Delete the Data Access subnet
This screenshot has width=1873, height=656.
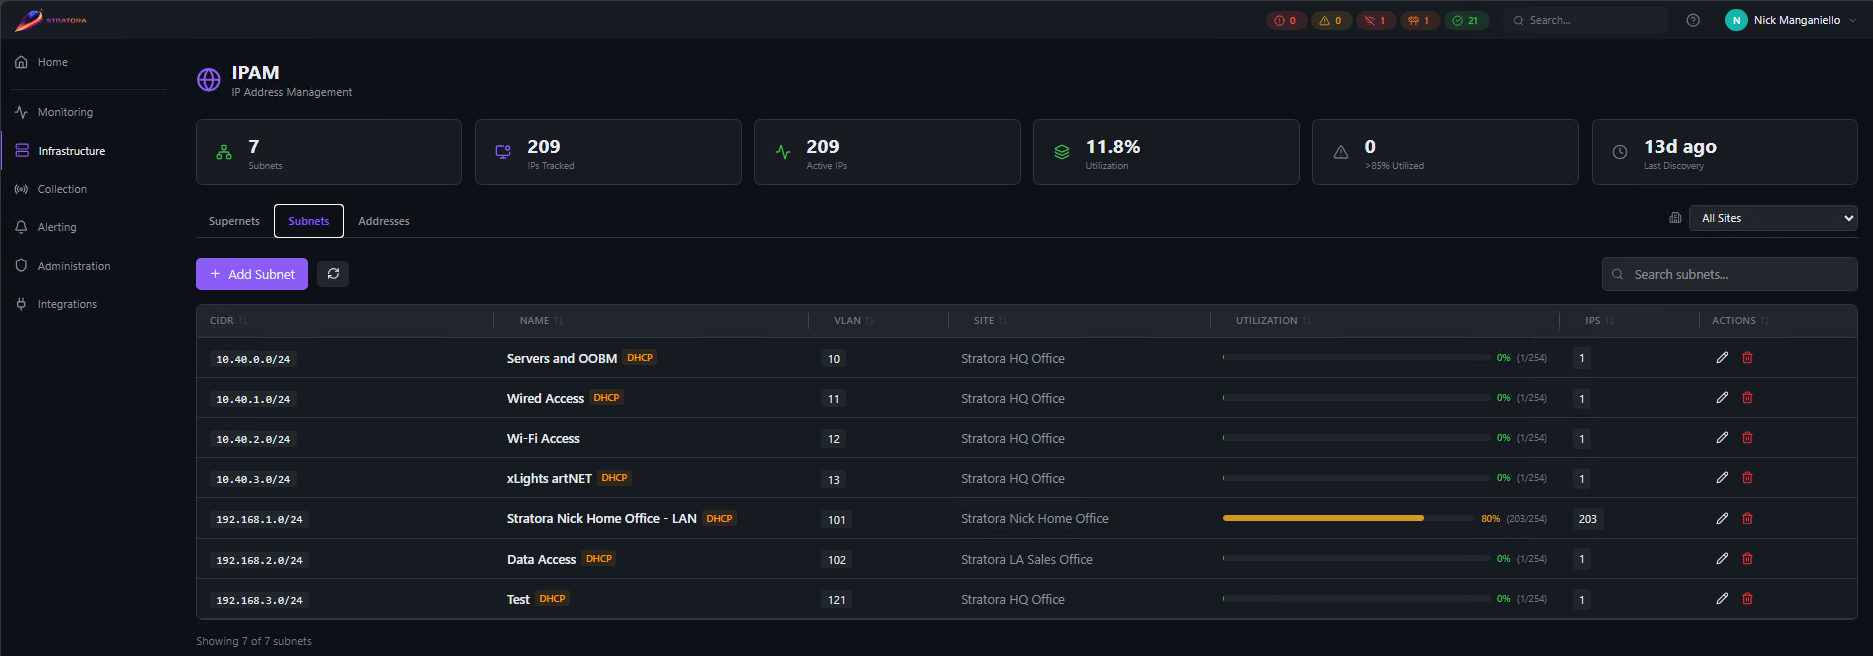(x=1747, y=559)
